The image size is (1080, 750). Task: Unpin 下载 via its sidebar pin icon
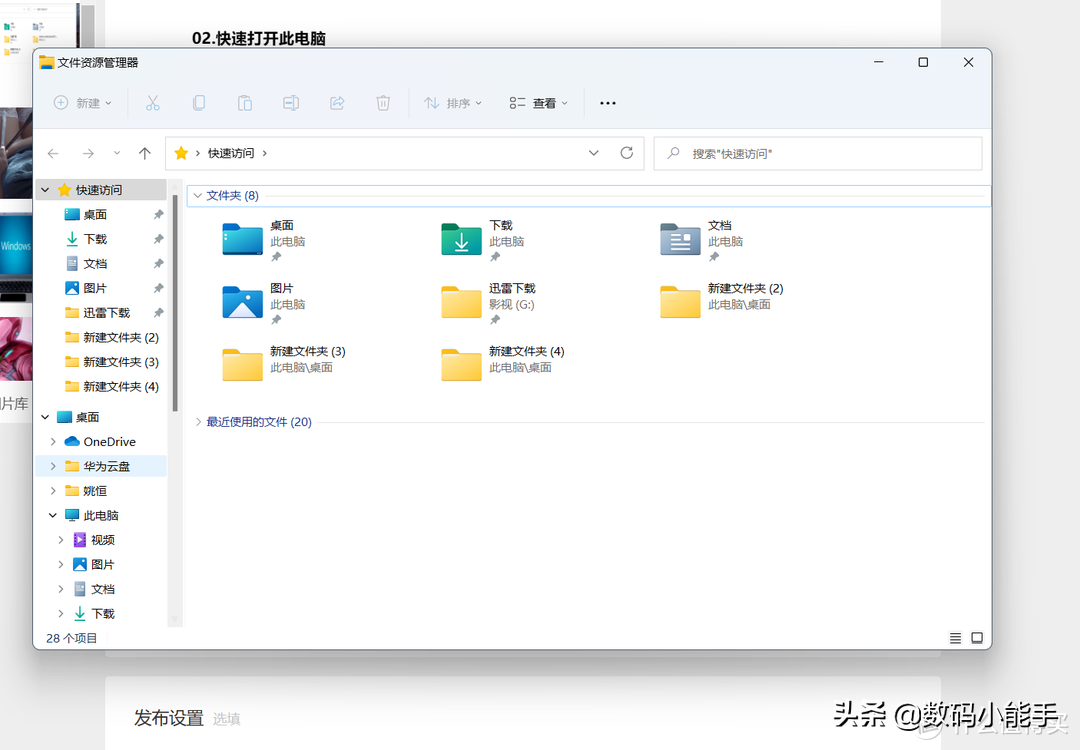[158, 239]
